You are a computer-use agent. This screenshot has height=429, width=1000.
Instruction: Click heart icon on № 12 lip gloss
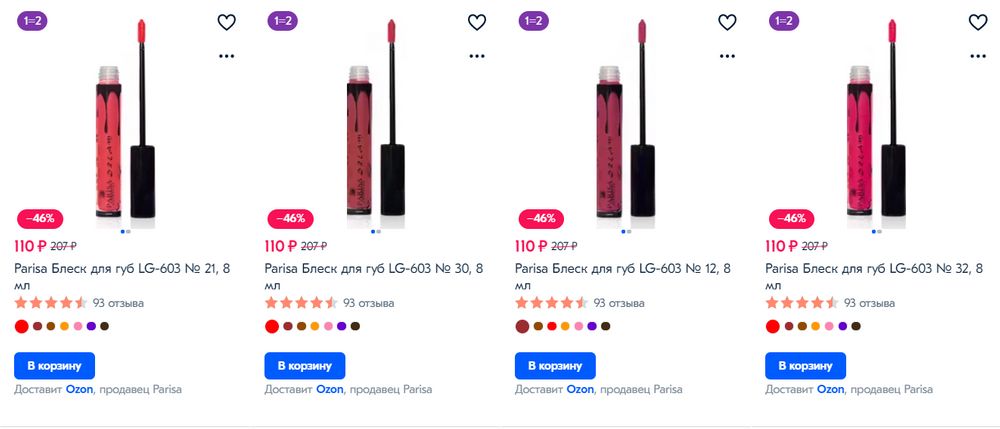click(727, 22)
